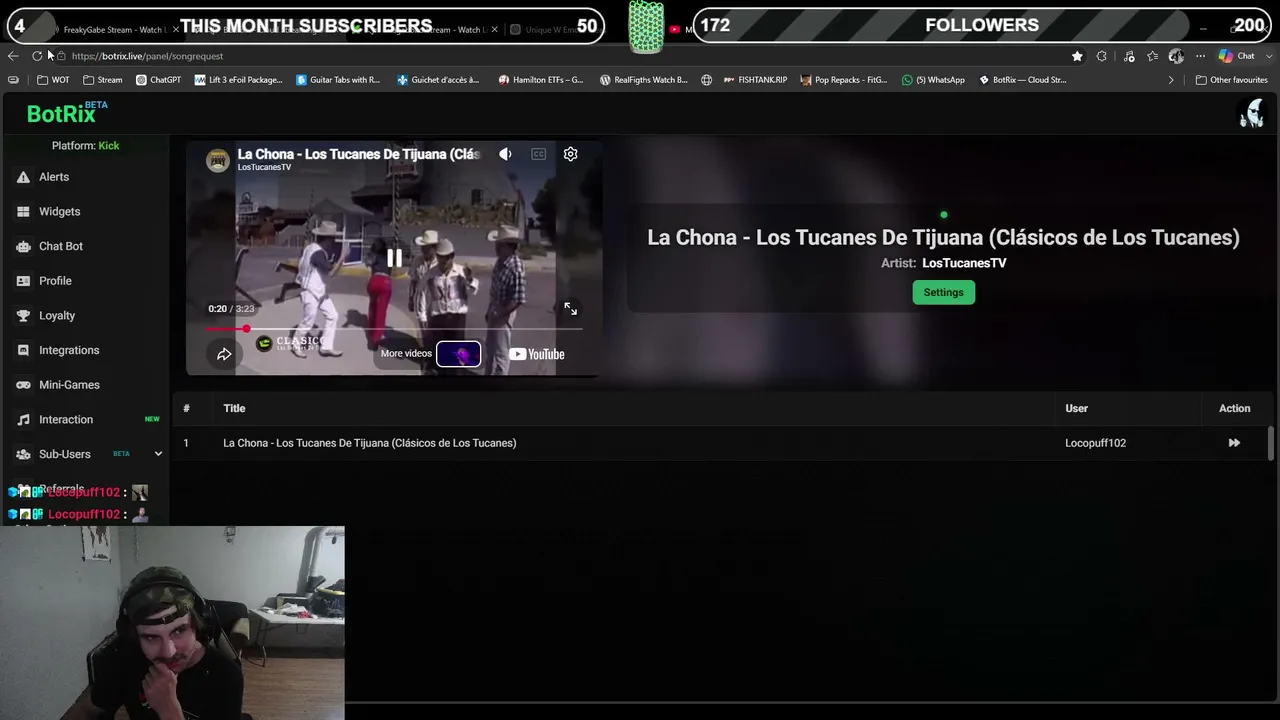1280x720 pixels.
Task: Open the ChatGPT bookmark
Action: click(x=158, y=80)
